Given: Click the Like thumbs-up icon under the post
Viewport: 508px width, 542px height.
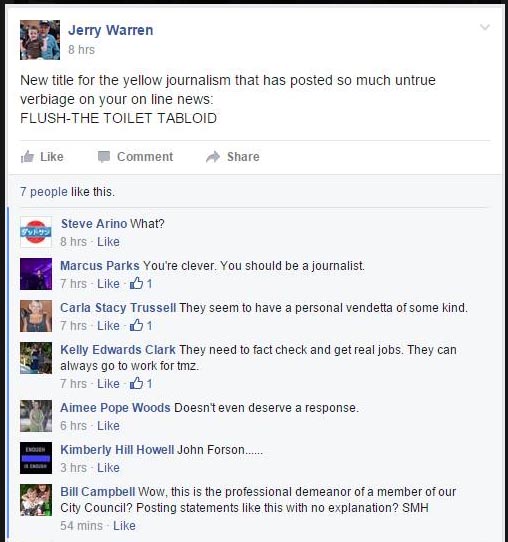Looking at the screenshot, I should click(27, 157).
